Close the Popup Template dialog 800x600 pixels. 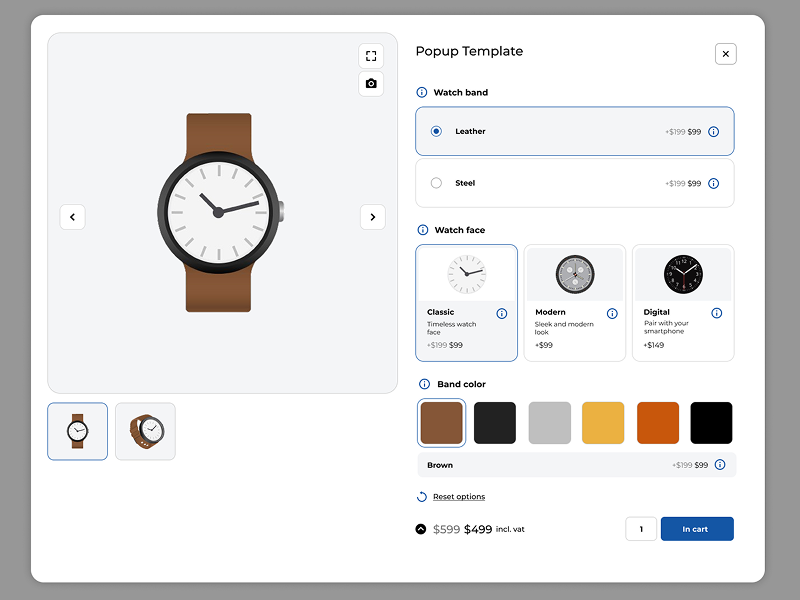[x=726, y=54]
